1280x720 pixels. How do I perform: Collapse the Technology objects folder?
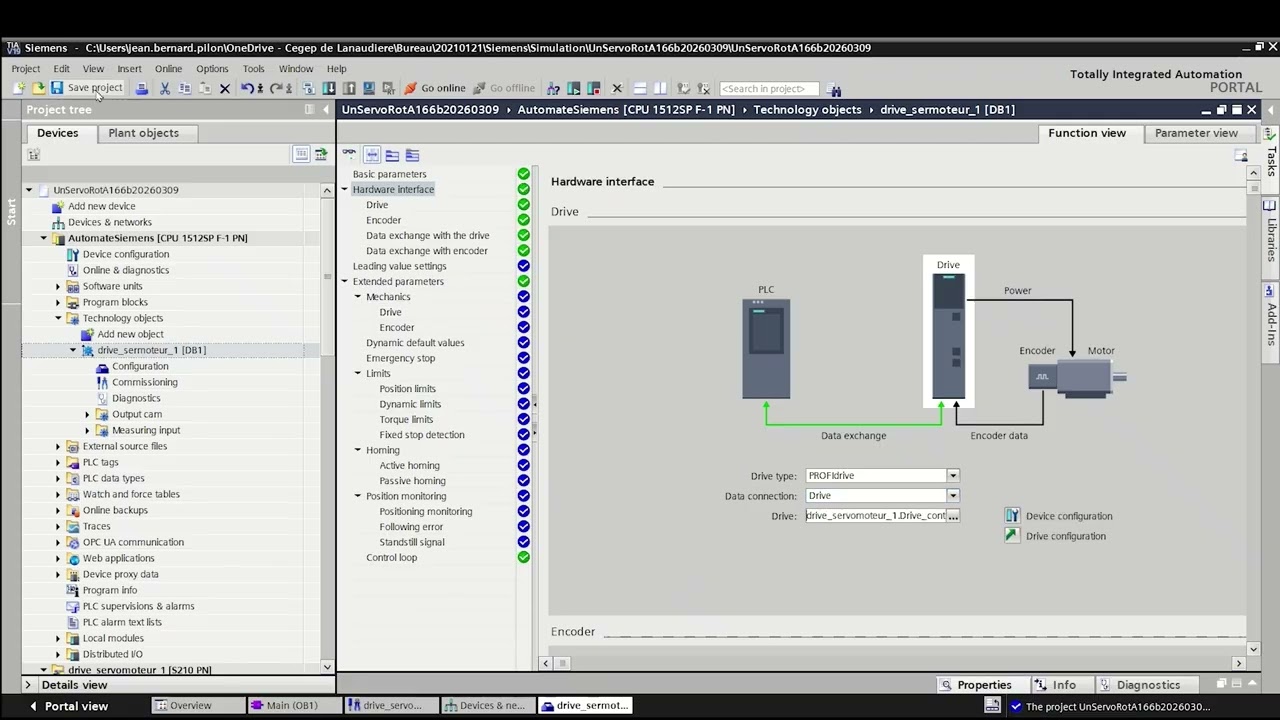(x=58, y=318)
